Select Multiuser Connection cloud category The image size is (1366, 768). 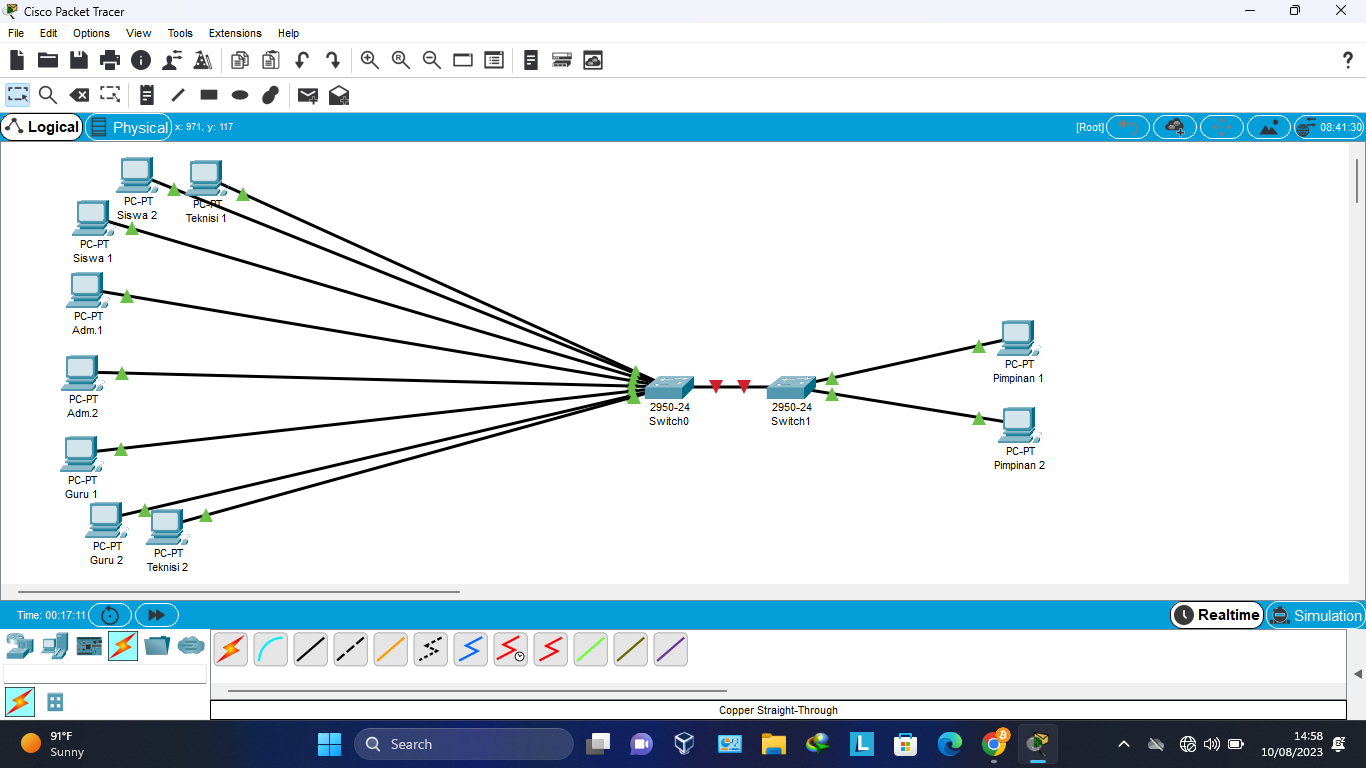coord(191,646)
